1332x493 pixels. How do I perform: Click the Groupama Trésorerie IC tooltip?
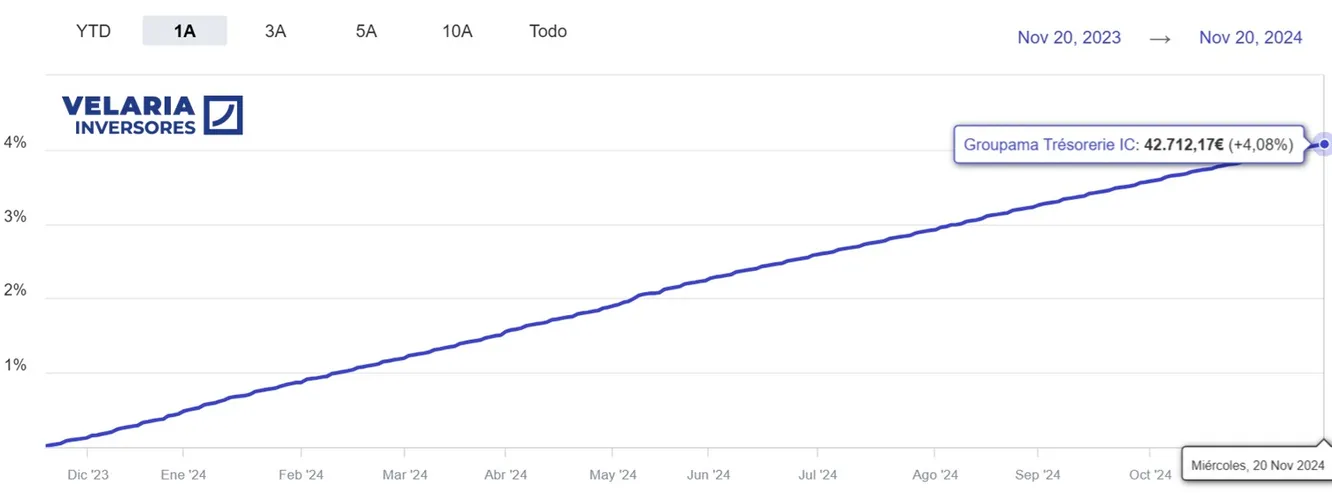coord(1128,145)
